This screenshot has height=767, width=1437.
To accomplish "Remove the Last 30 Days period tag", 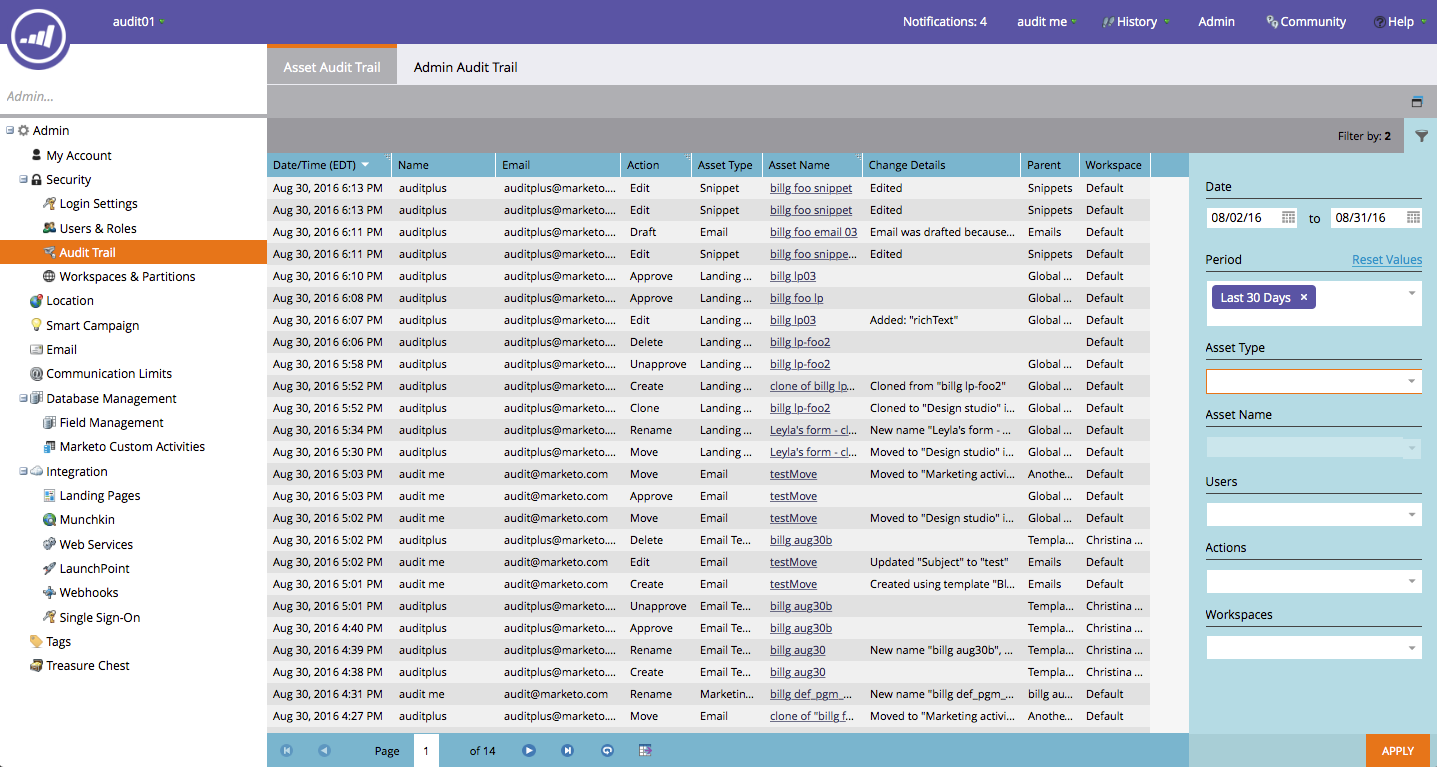I will 1304,298.
